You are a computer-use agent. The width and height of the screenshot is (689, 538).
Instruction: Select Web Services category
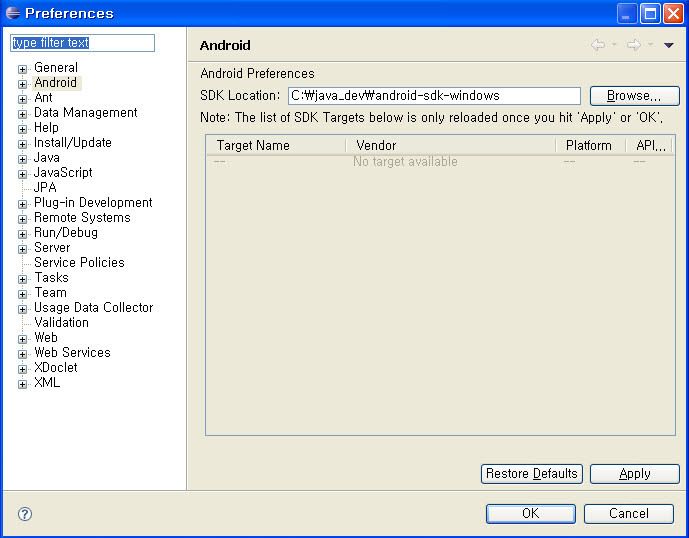pos(73,353)
